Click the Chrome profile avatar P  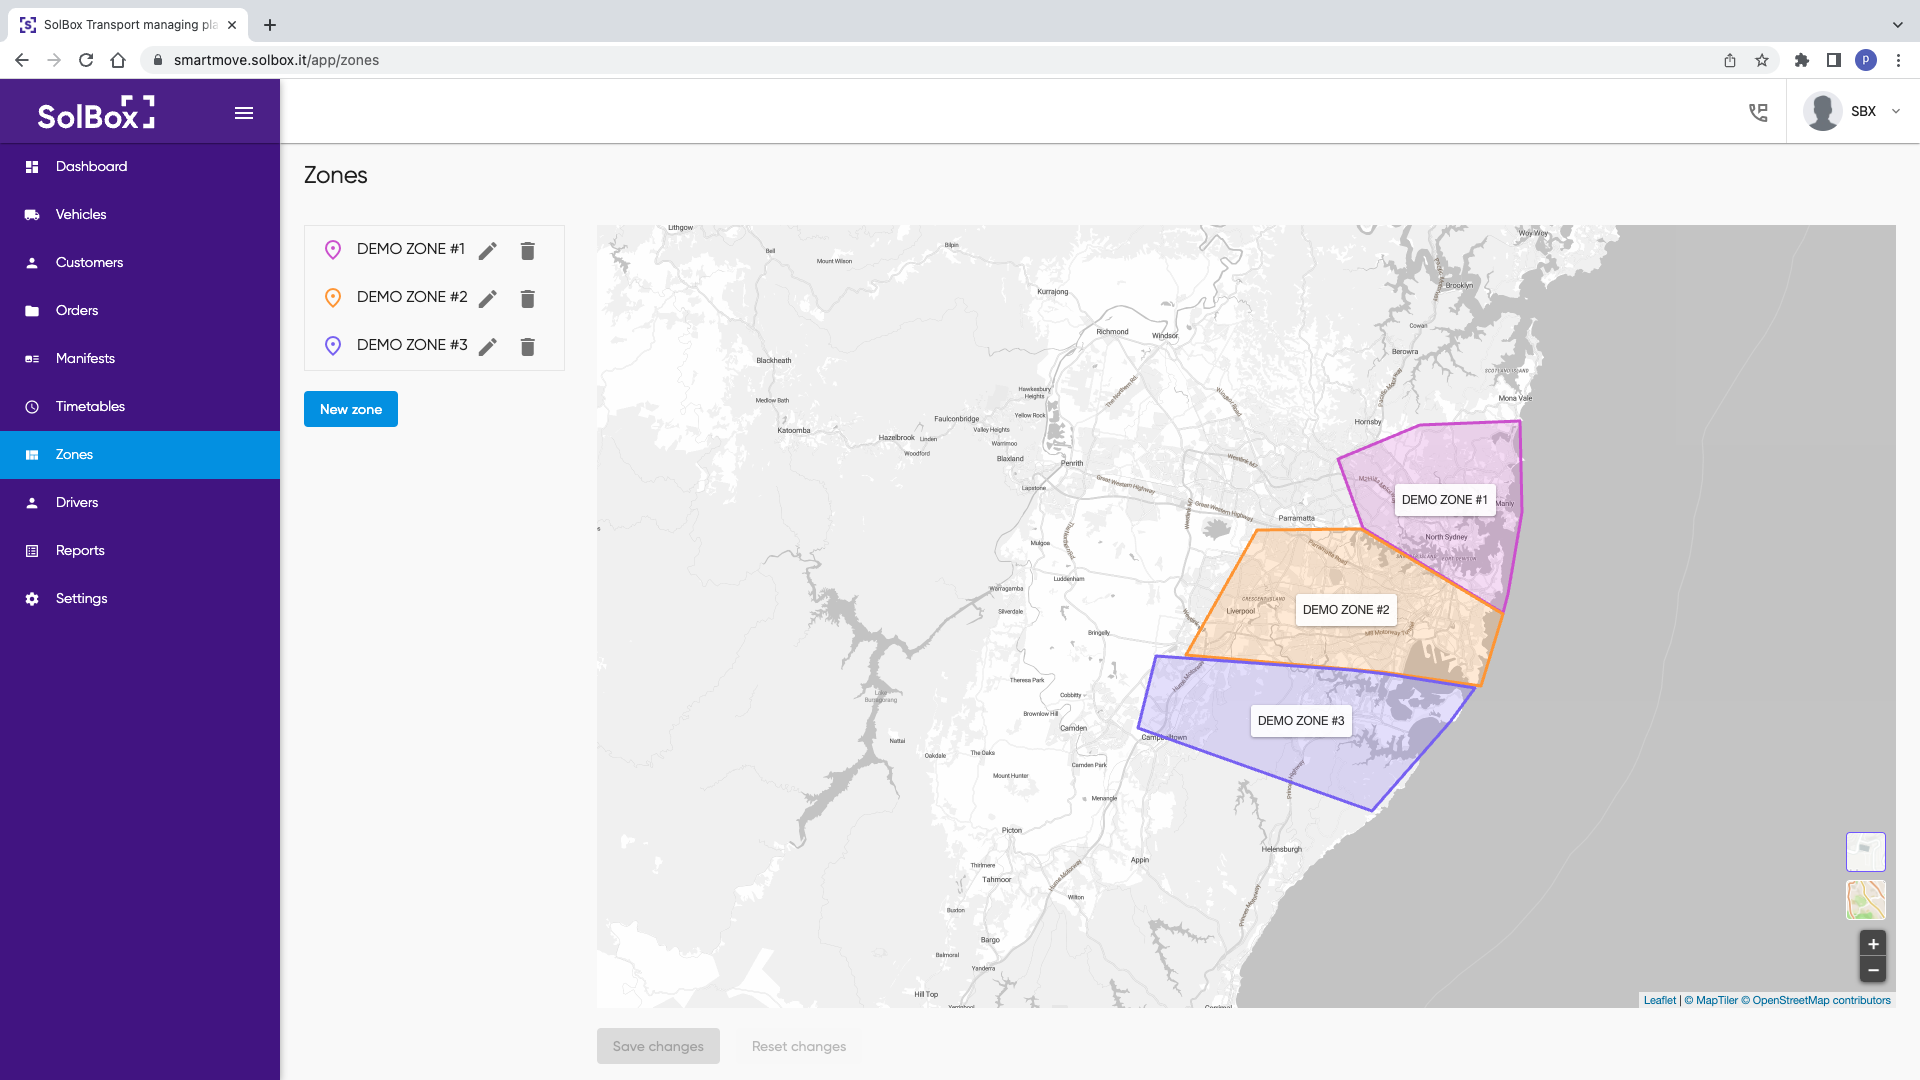1866,60
